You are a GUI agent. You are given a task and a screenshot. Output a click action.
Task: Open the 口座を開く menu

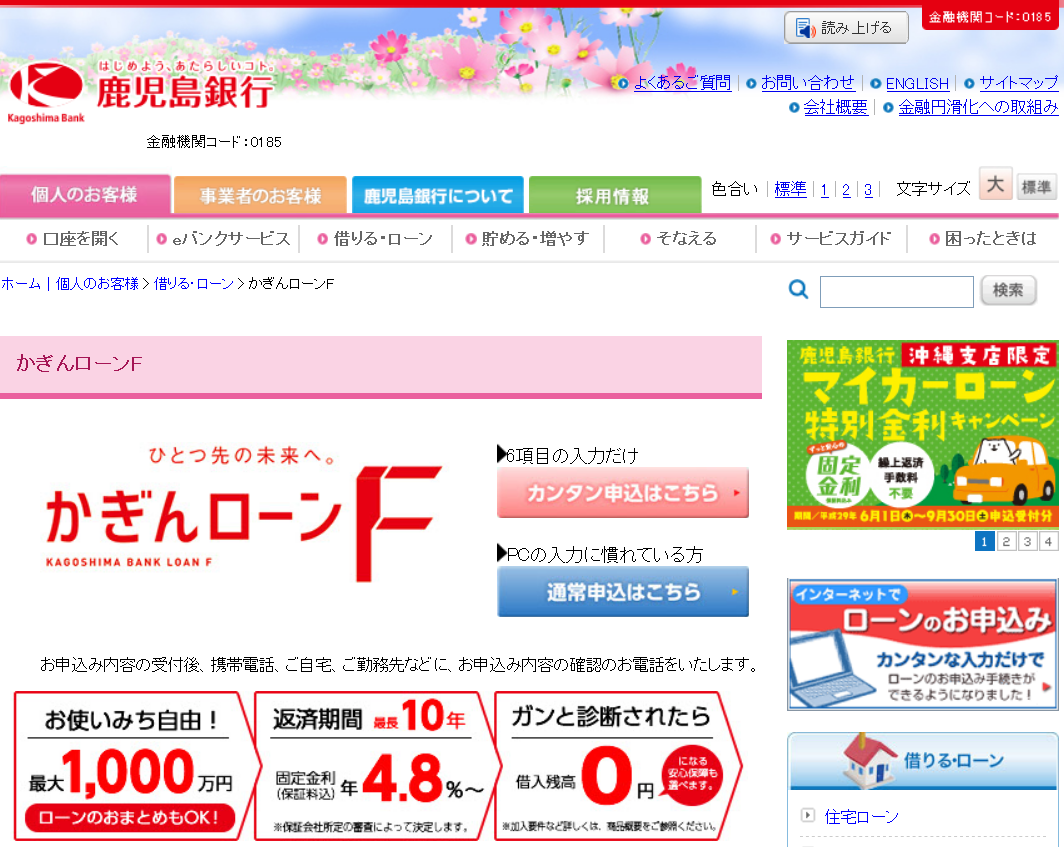pyautogui.click(x=73, y=238)
